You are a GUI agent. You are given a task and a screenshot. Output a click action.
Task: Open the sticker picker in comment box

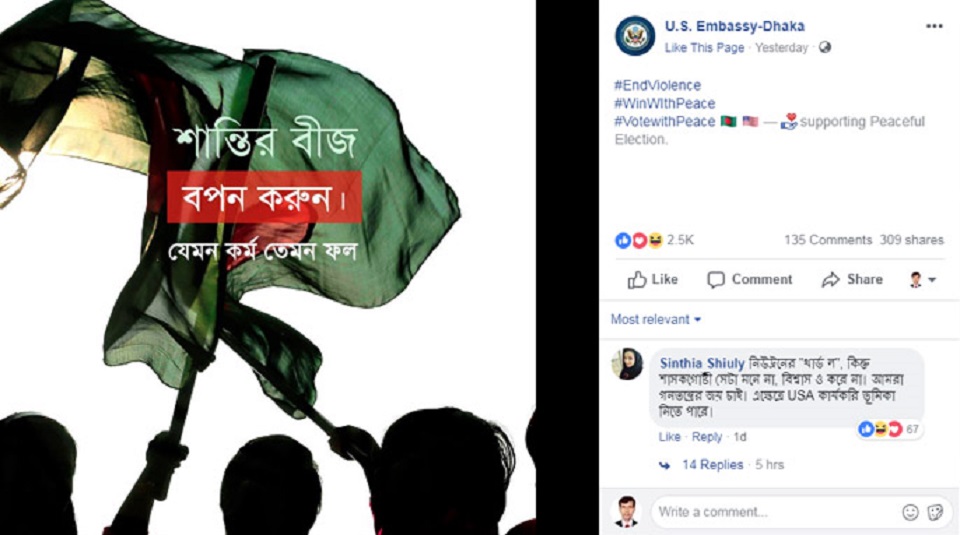(x=935, y=512)
